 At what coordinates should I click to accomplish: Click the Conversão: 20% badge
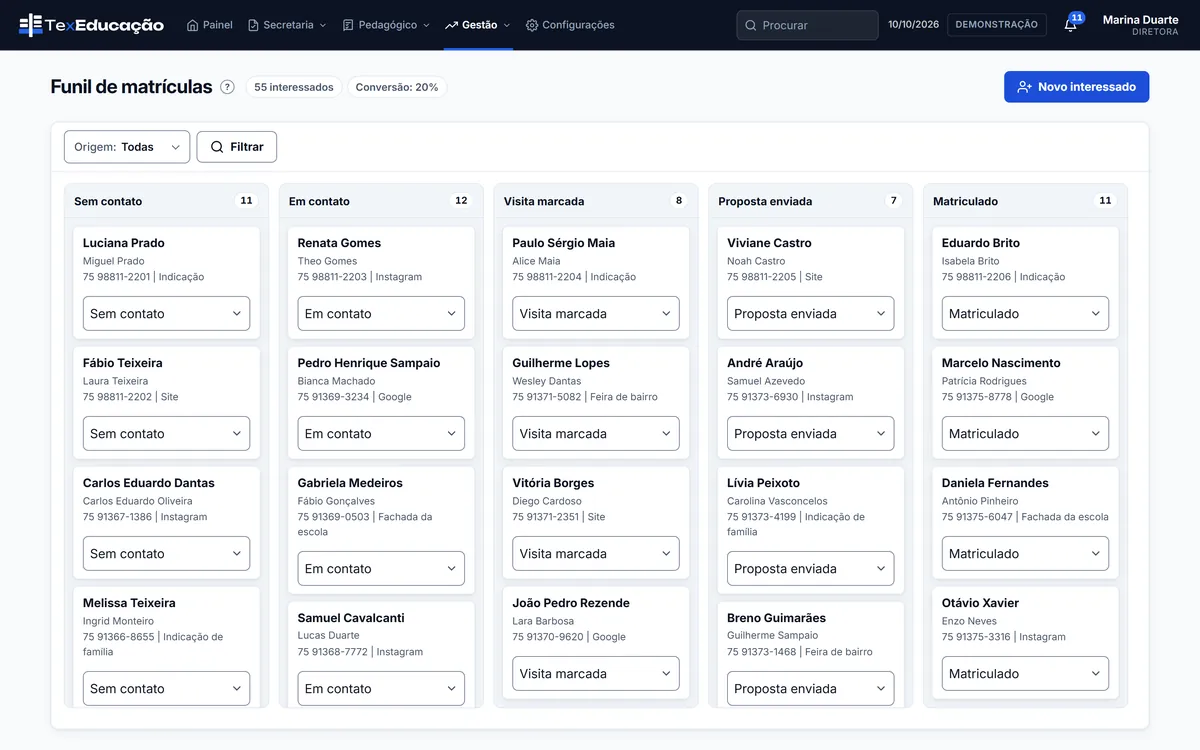coord(397,87)
